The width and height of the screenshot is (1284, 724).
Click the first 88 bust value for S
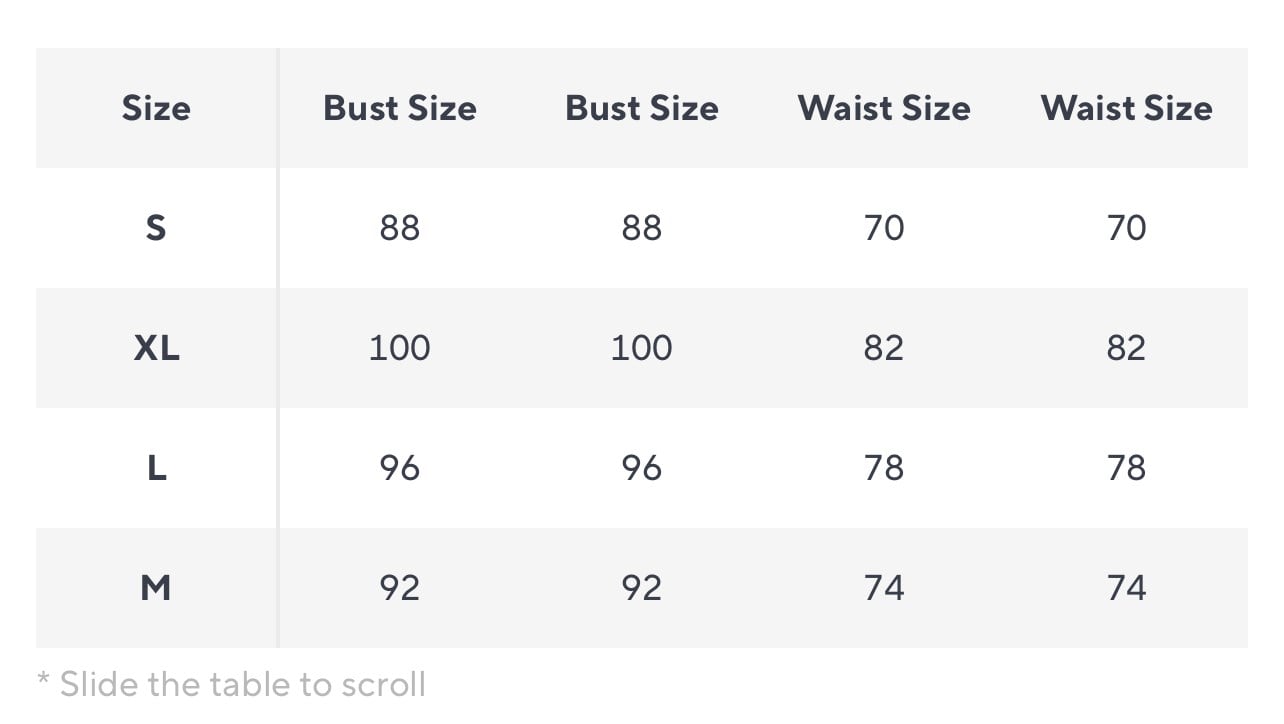pyautogui.click(x=399, y=228)
